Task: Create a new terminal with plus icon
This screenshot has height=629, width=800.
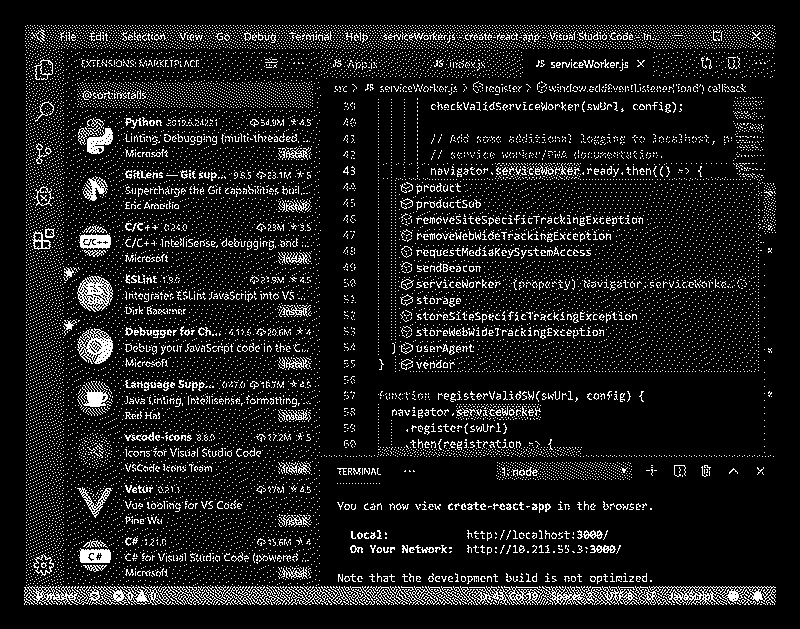Action: pos(652,470)
